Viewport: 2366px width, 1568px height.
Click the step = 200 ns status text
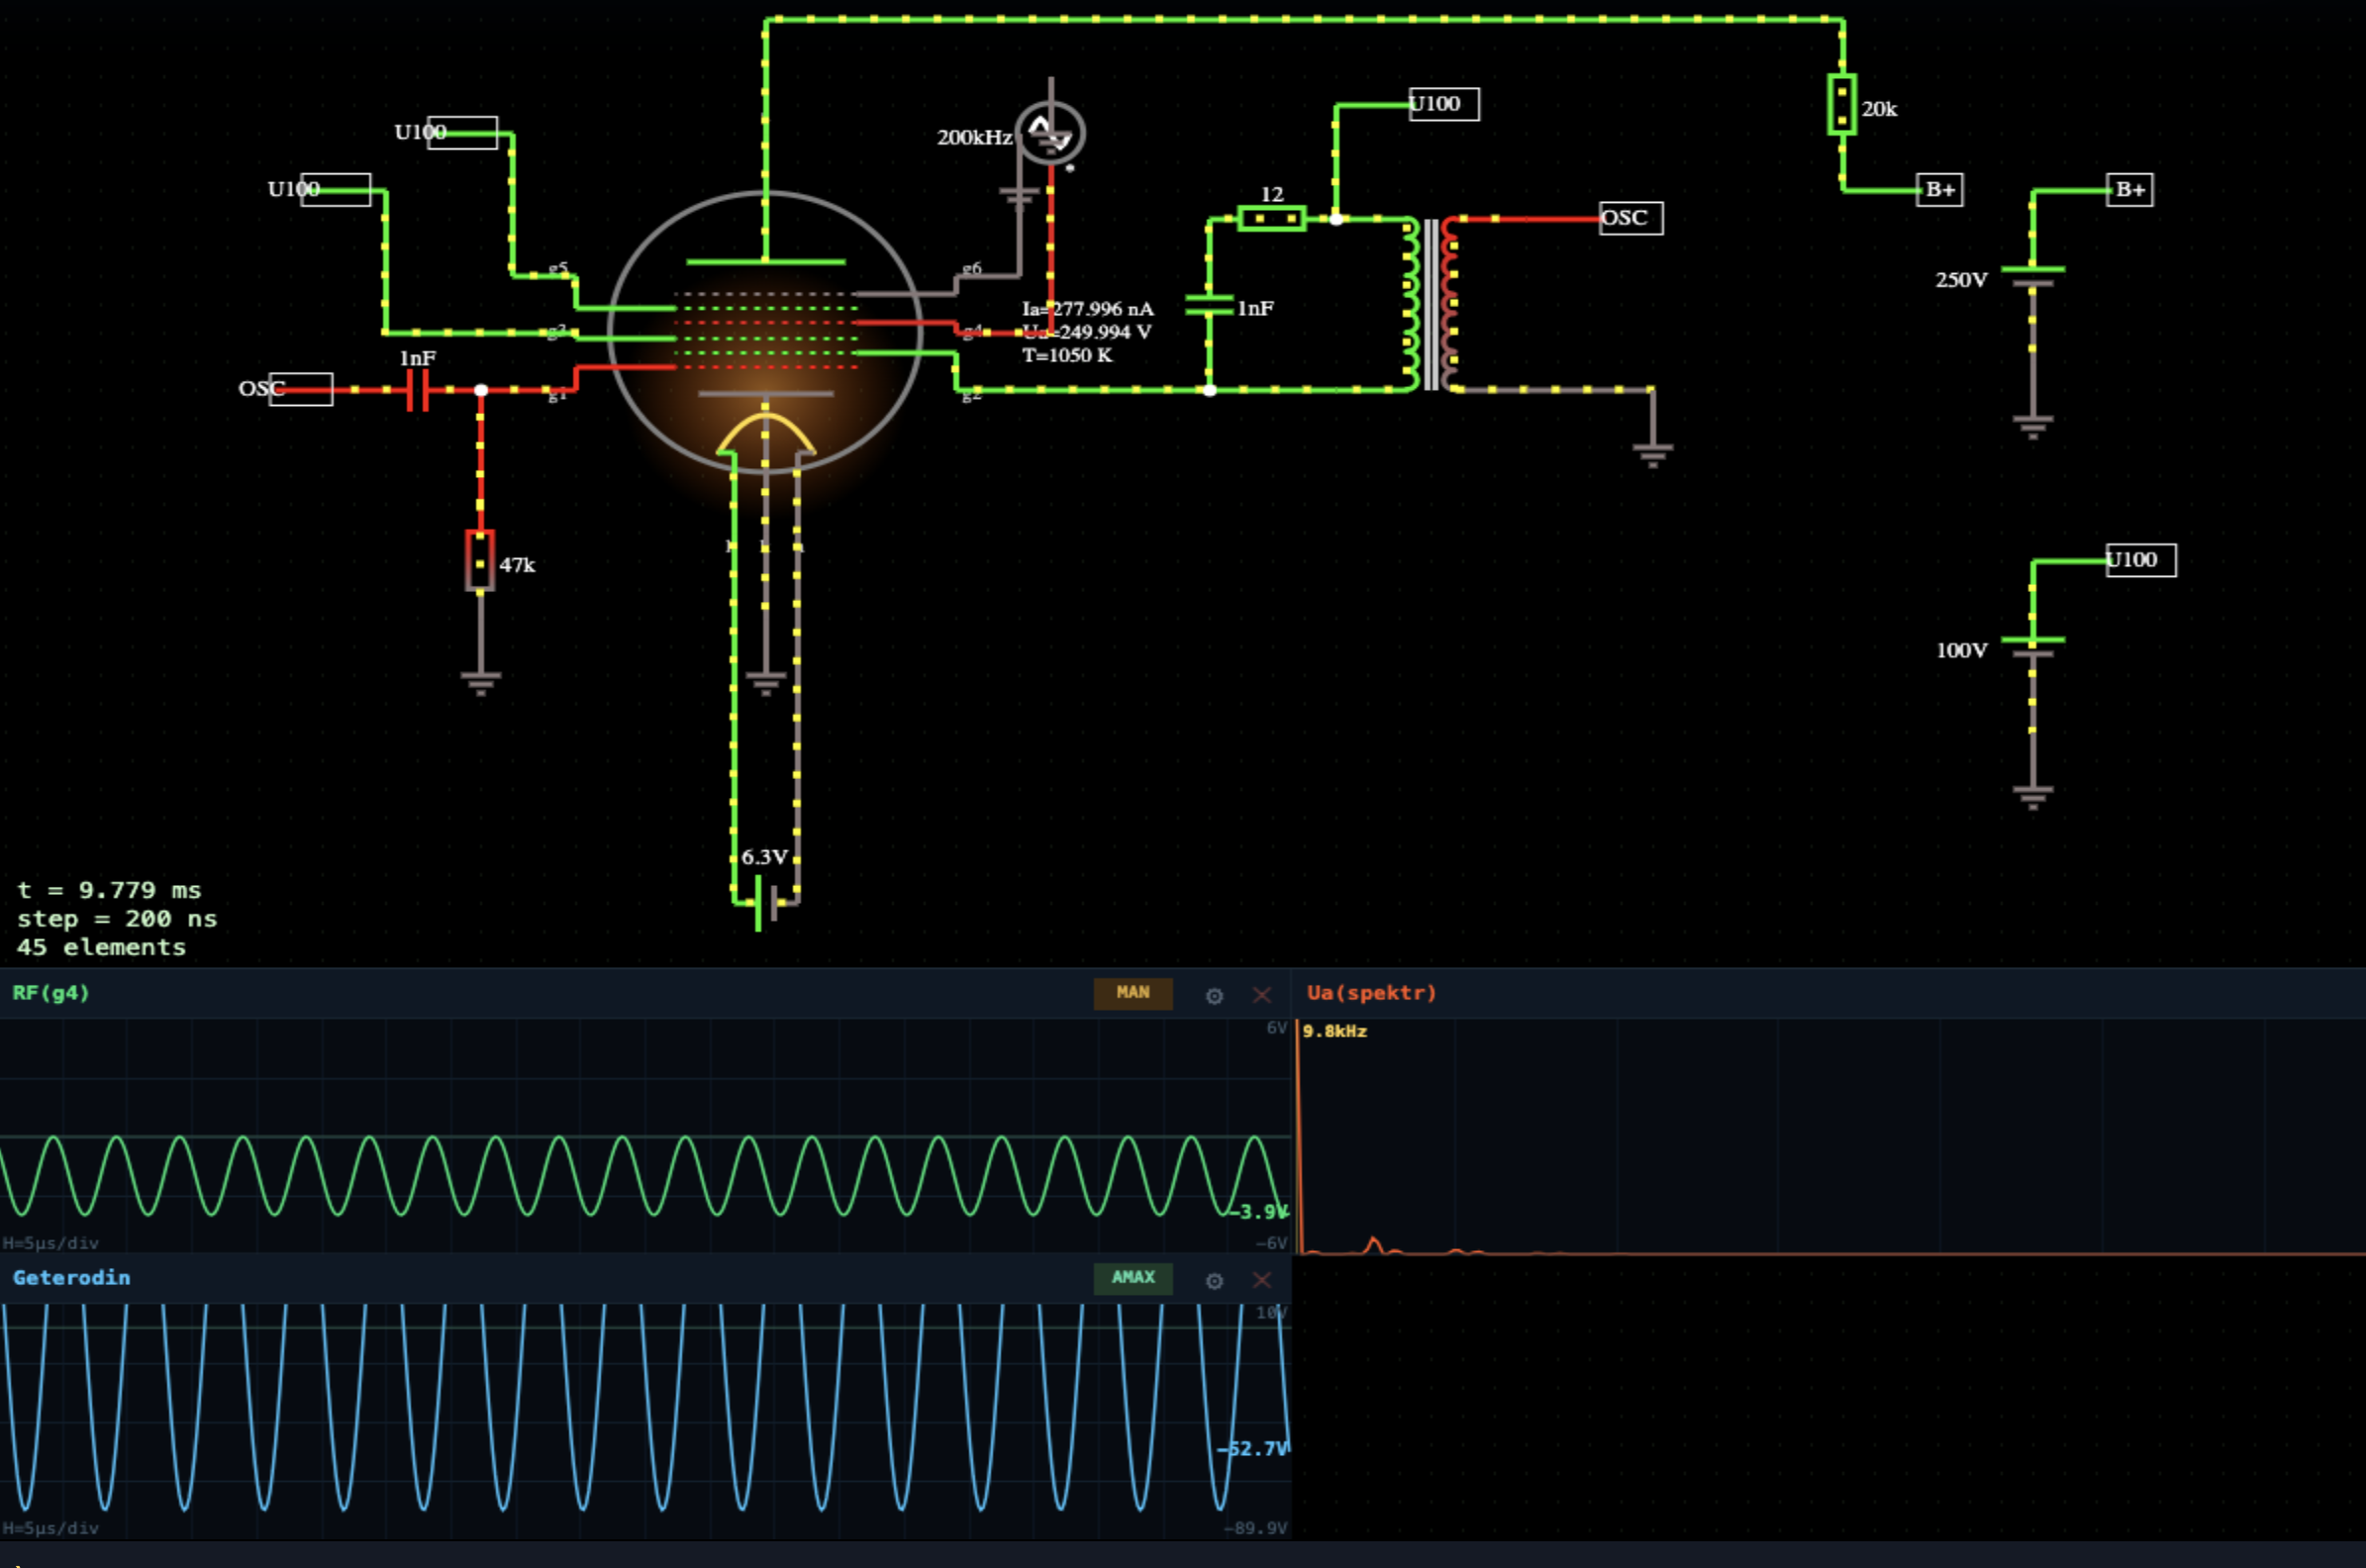coord(117,919)
